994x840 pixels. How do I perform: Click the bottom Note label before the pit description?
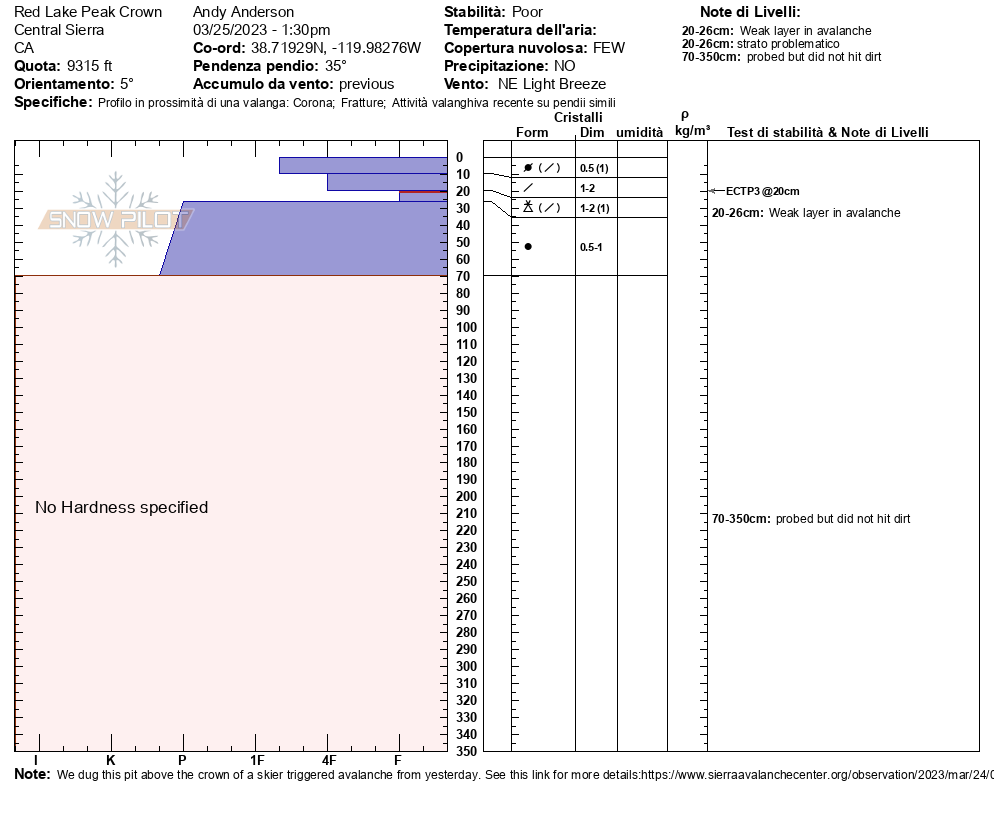click(x=32, y=774)
